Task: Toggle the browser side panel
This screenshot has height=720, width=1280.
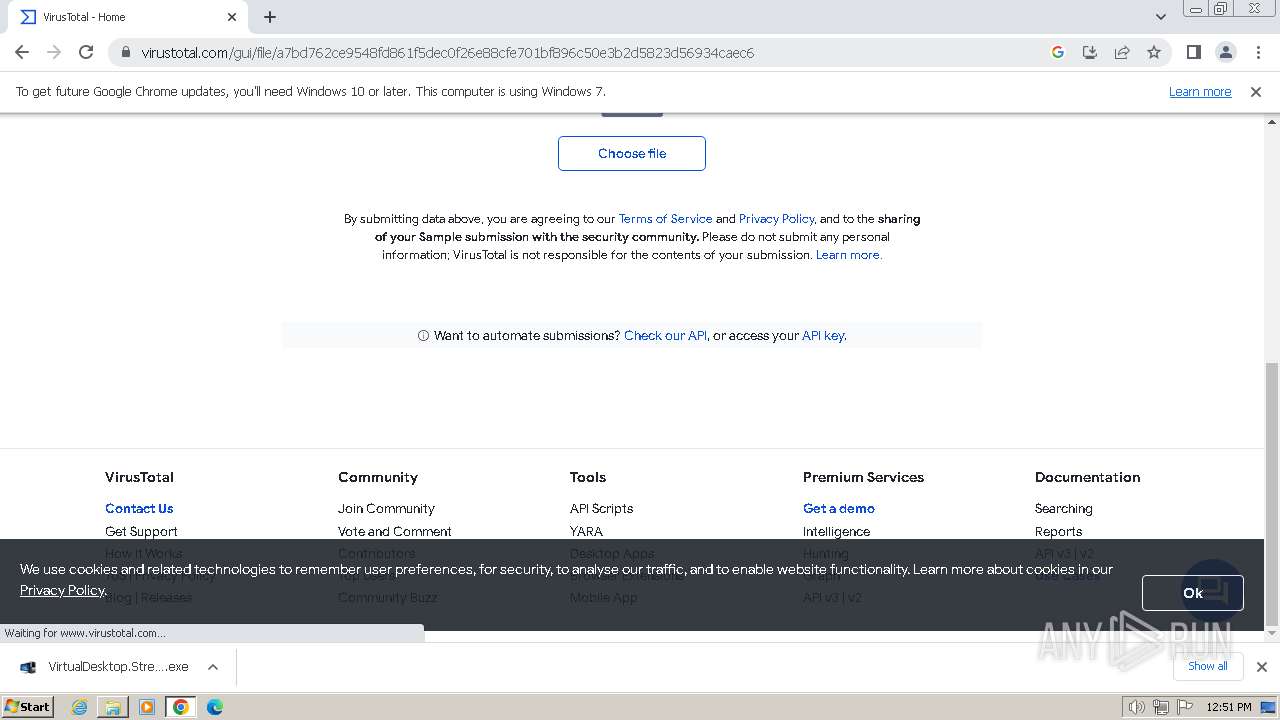Action: (1193, 52)
